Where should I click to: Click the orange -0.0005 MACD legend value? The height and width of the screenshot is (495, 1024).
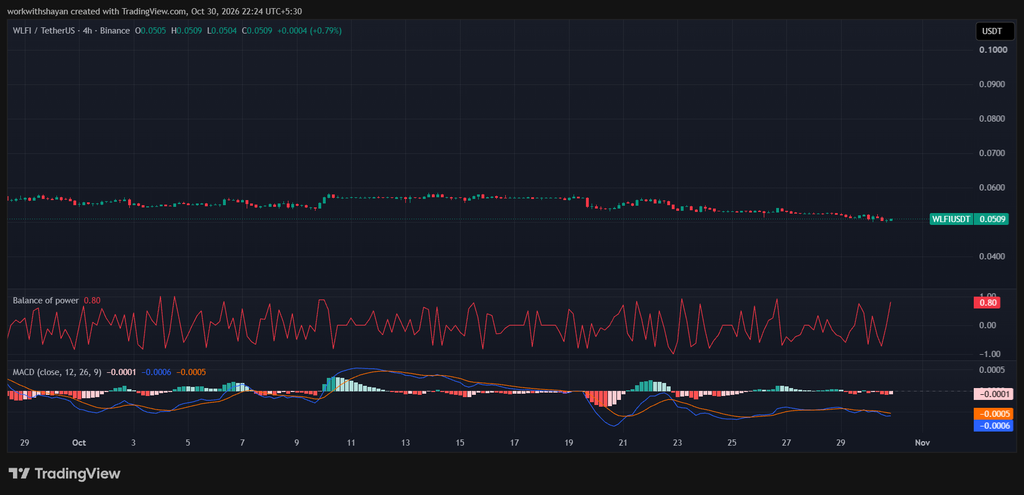click(x=191, y=372)
